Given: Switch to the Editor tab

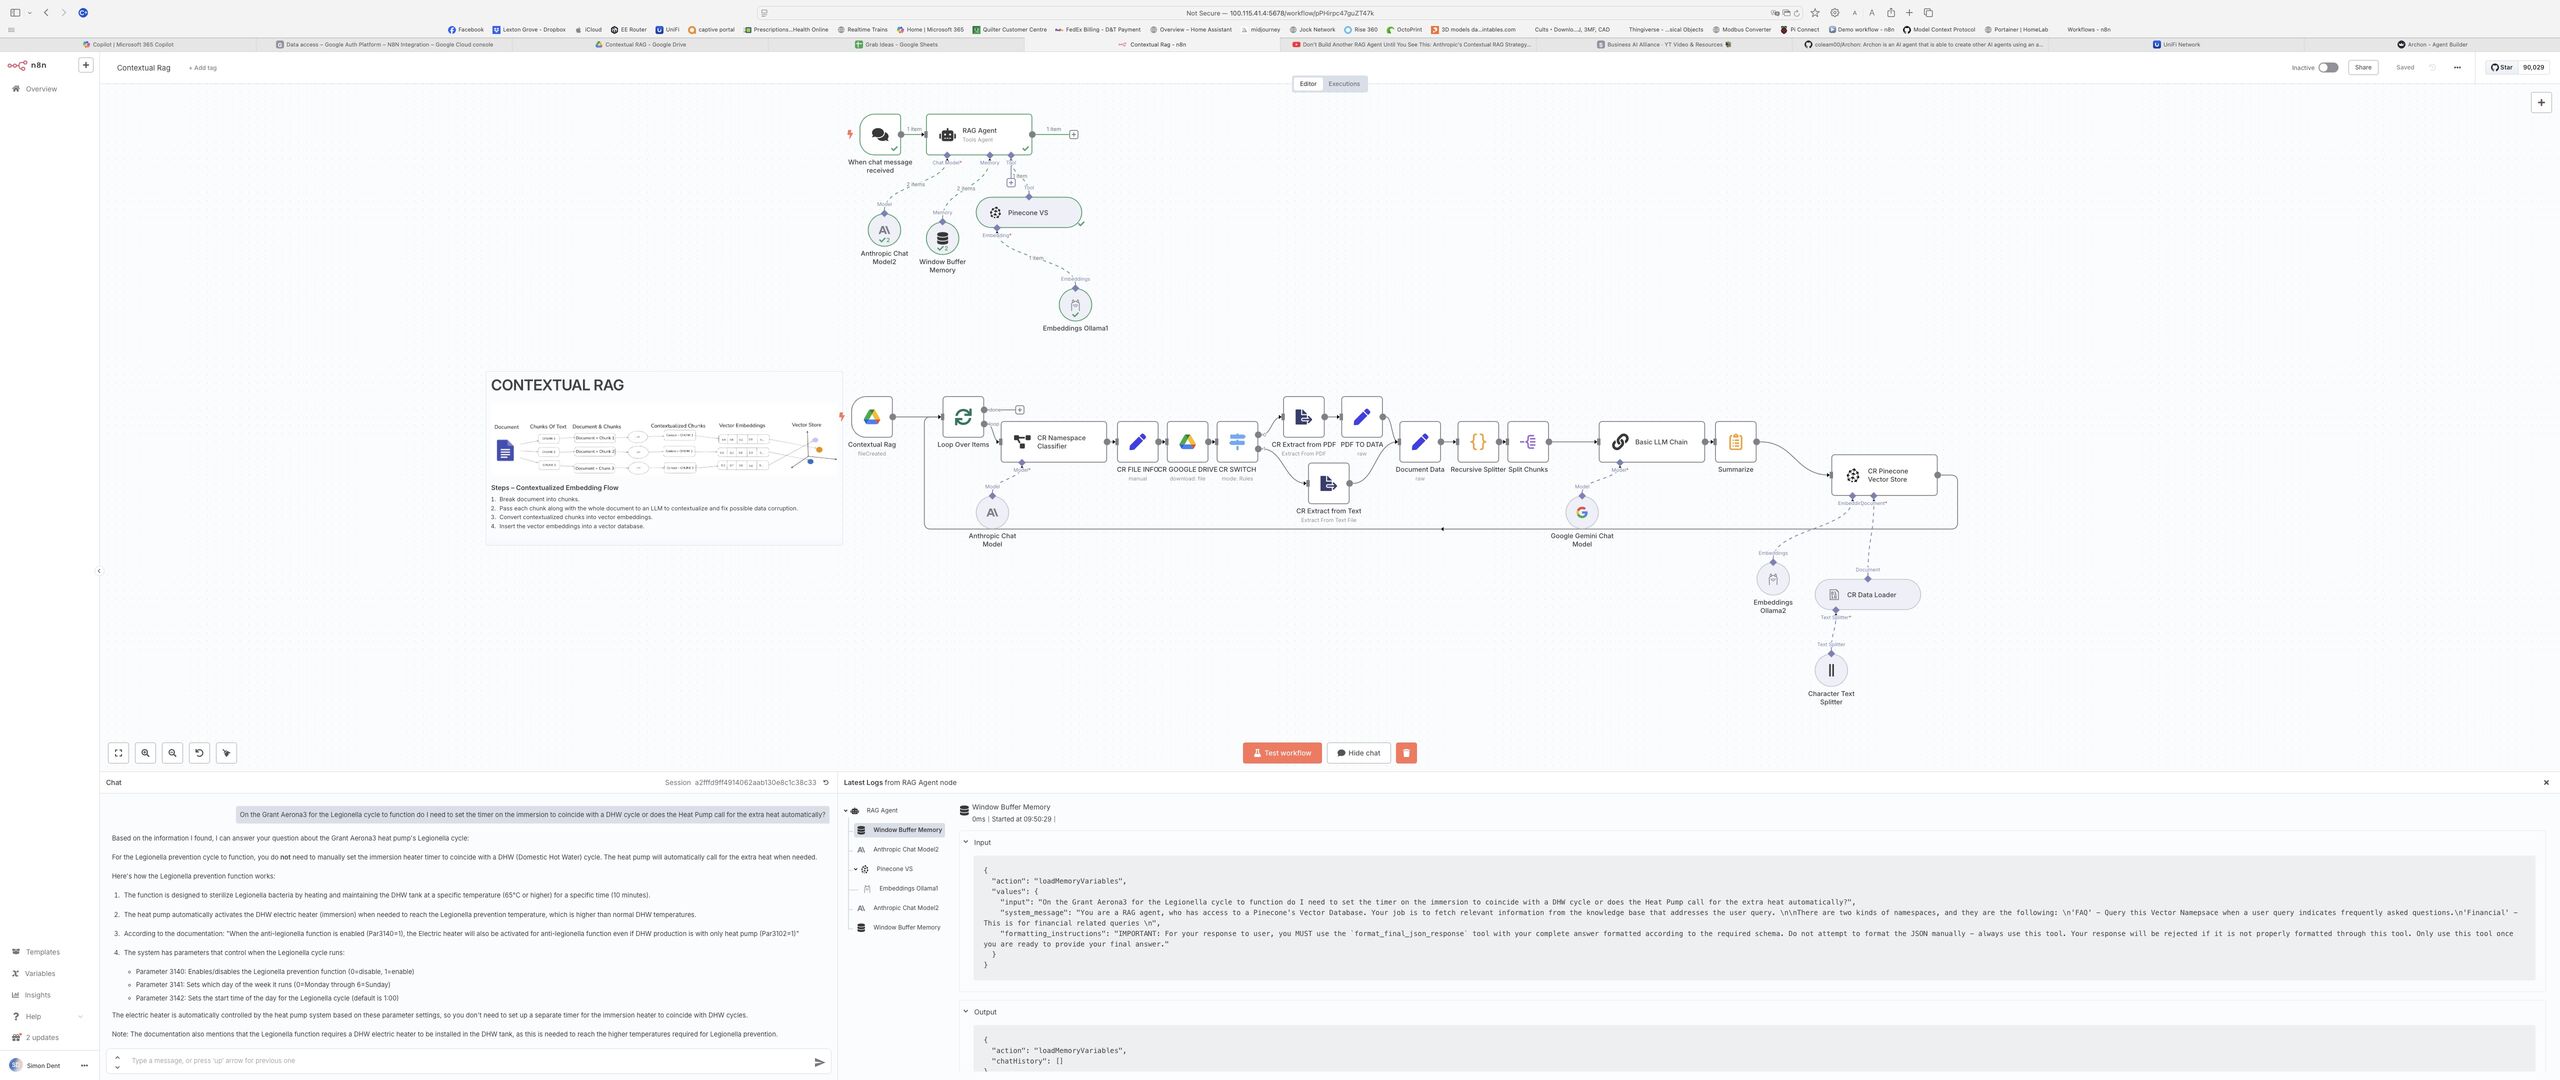Looking at the screenshot, I should (1308, 84).
